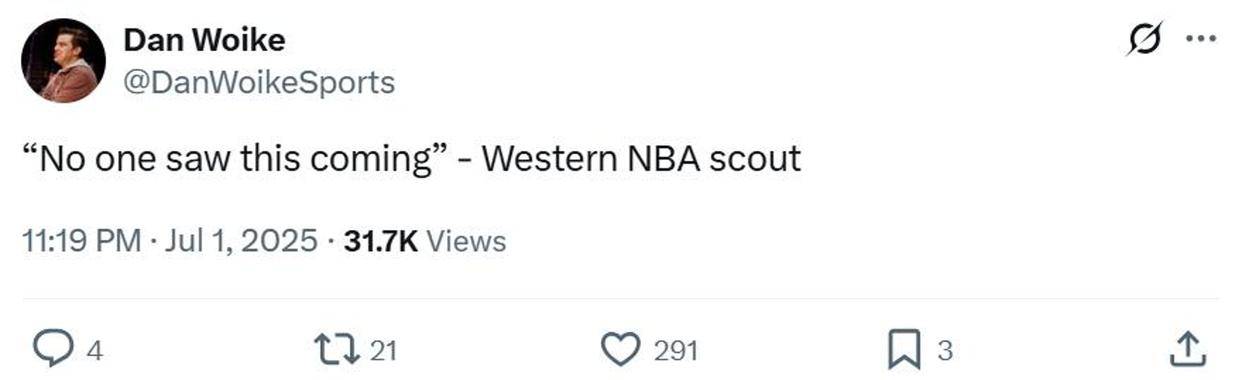The image size is (1242, 380).
Task: Like the post with the heart icon
Action: tap(621, 350)
